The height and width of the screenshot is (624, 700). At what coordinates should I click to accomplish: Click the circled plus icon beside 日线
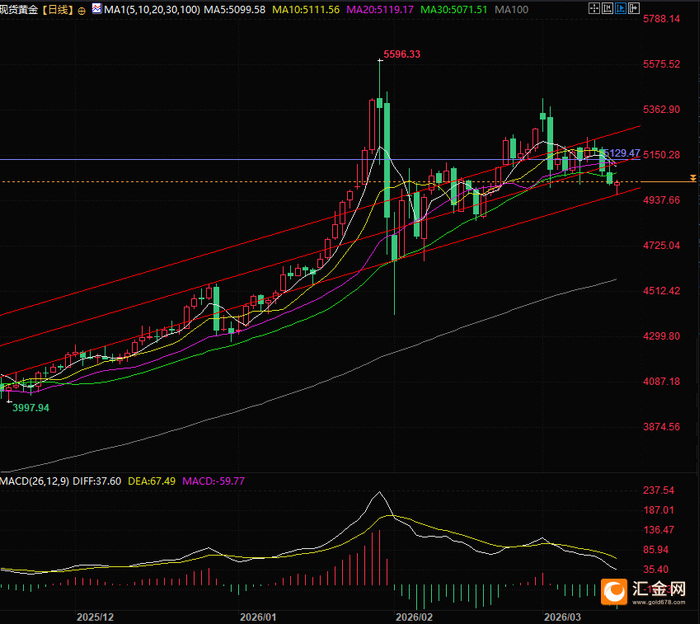81,11
